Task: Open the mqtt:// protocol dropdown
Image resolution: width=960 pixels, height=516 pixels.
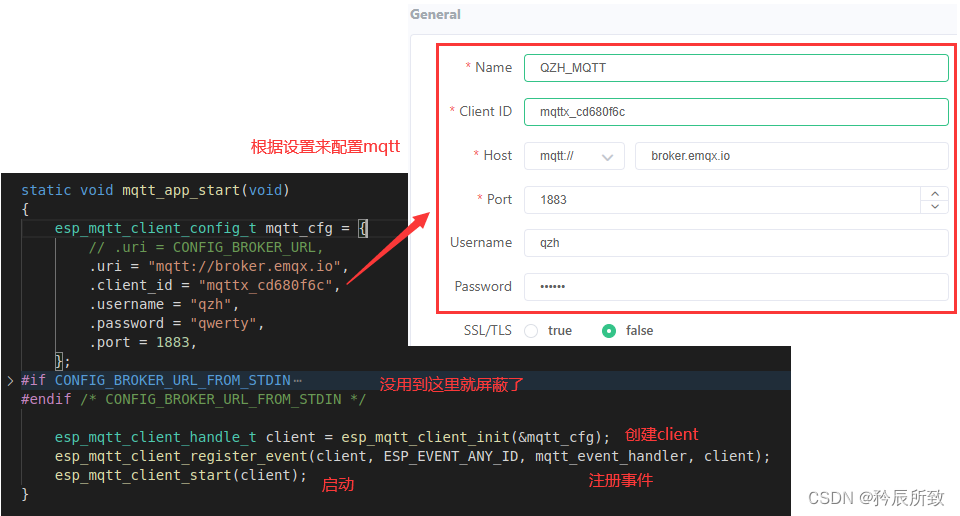Action: pos(574,156)
